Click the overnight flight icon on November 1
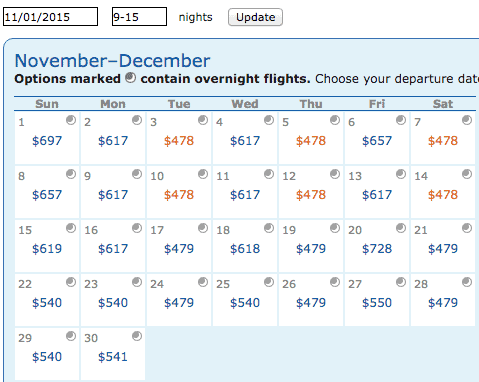The width and height of the screenshot is (479, 382). [71, 120]
